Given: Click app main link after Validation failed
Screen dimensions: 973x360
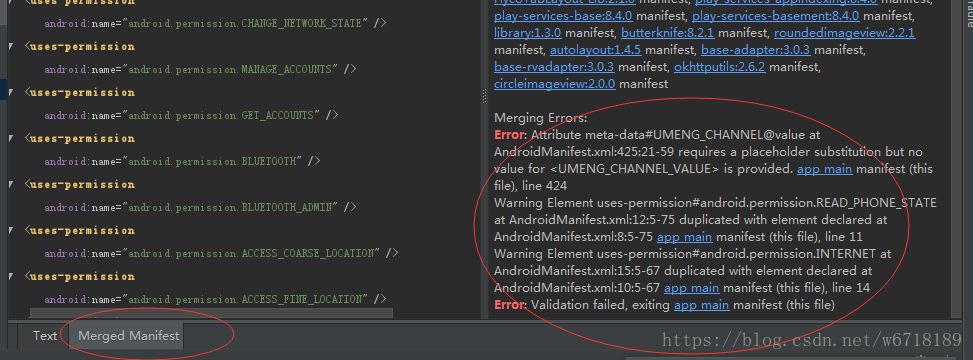Looking at the screenshot, I should click(x=701, y=305).
